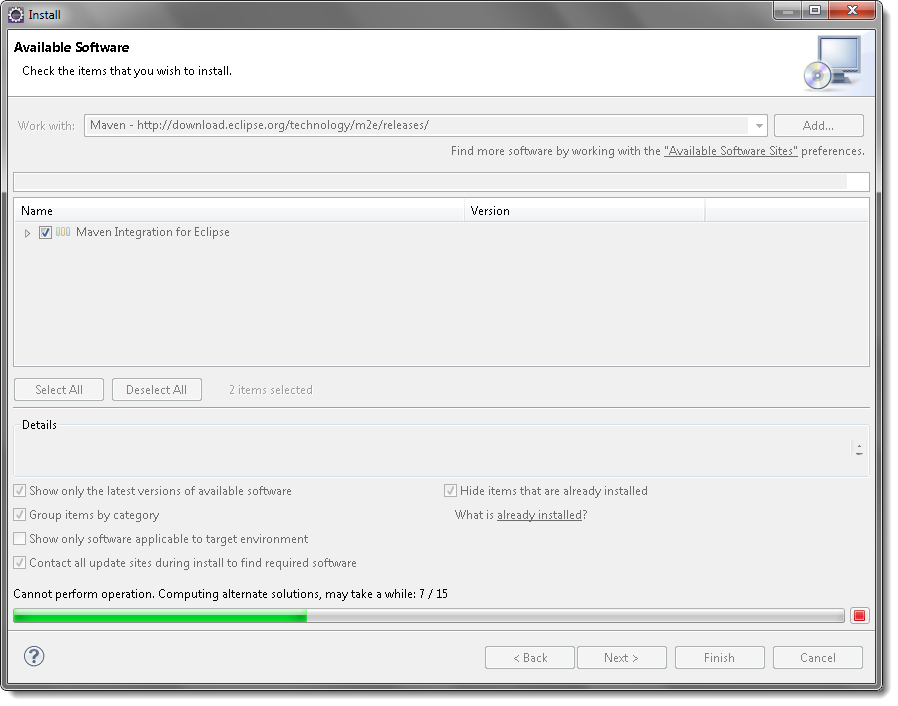The height and width of the screenshot is (706, 898).
Task: Toggle Group items by category checkbox
Action: (19, 515)
